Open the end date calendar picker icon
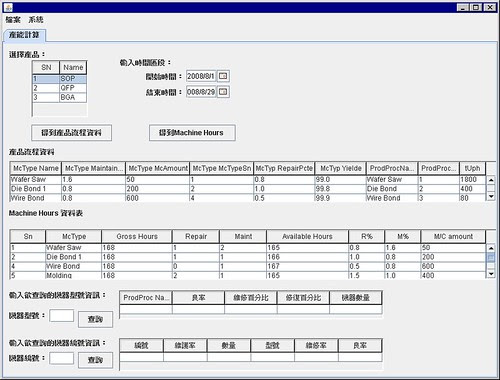The height and width of the screenshot is (380, 500). (x=223, y=92)
